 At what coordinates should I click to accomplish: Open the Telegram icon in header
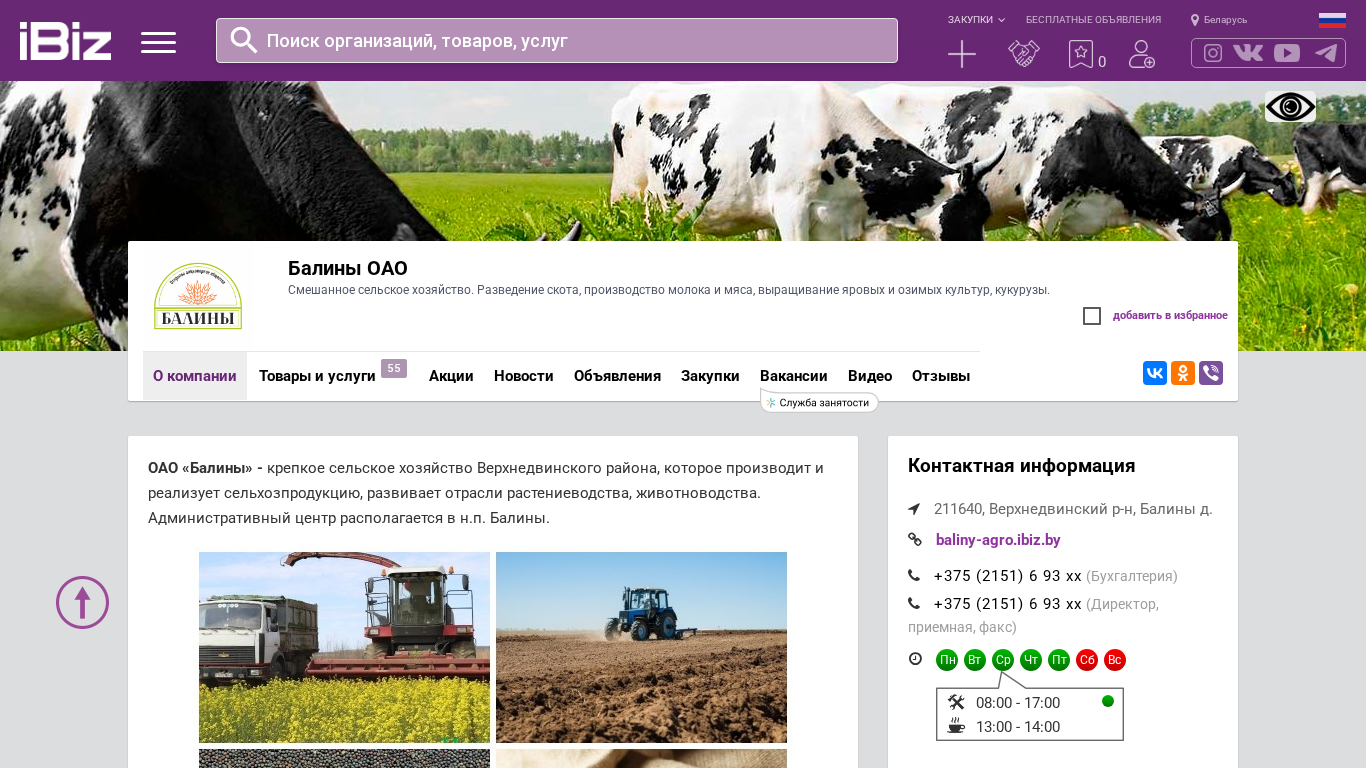tap(1326, 53)
